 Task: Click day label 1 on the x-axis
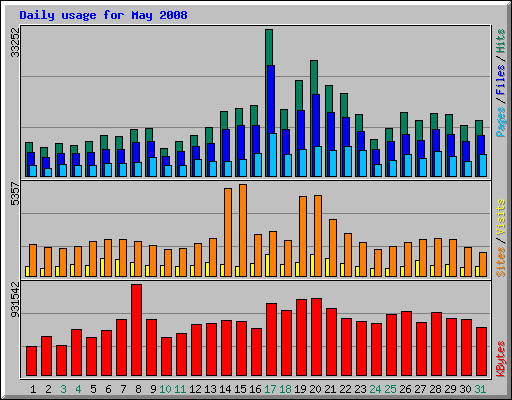coord(33,389)
